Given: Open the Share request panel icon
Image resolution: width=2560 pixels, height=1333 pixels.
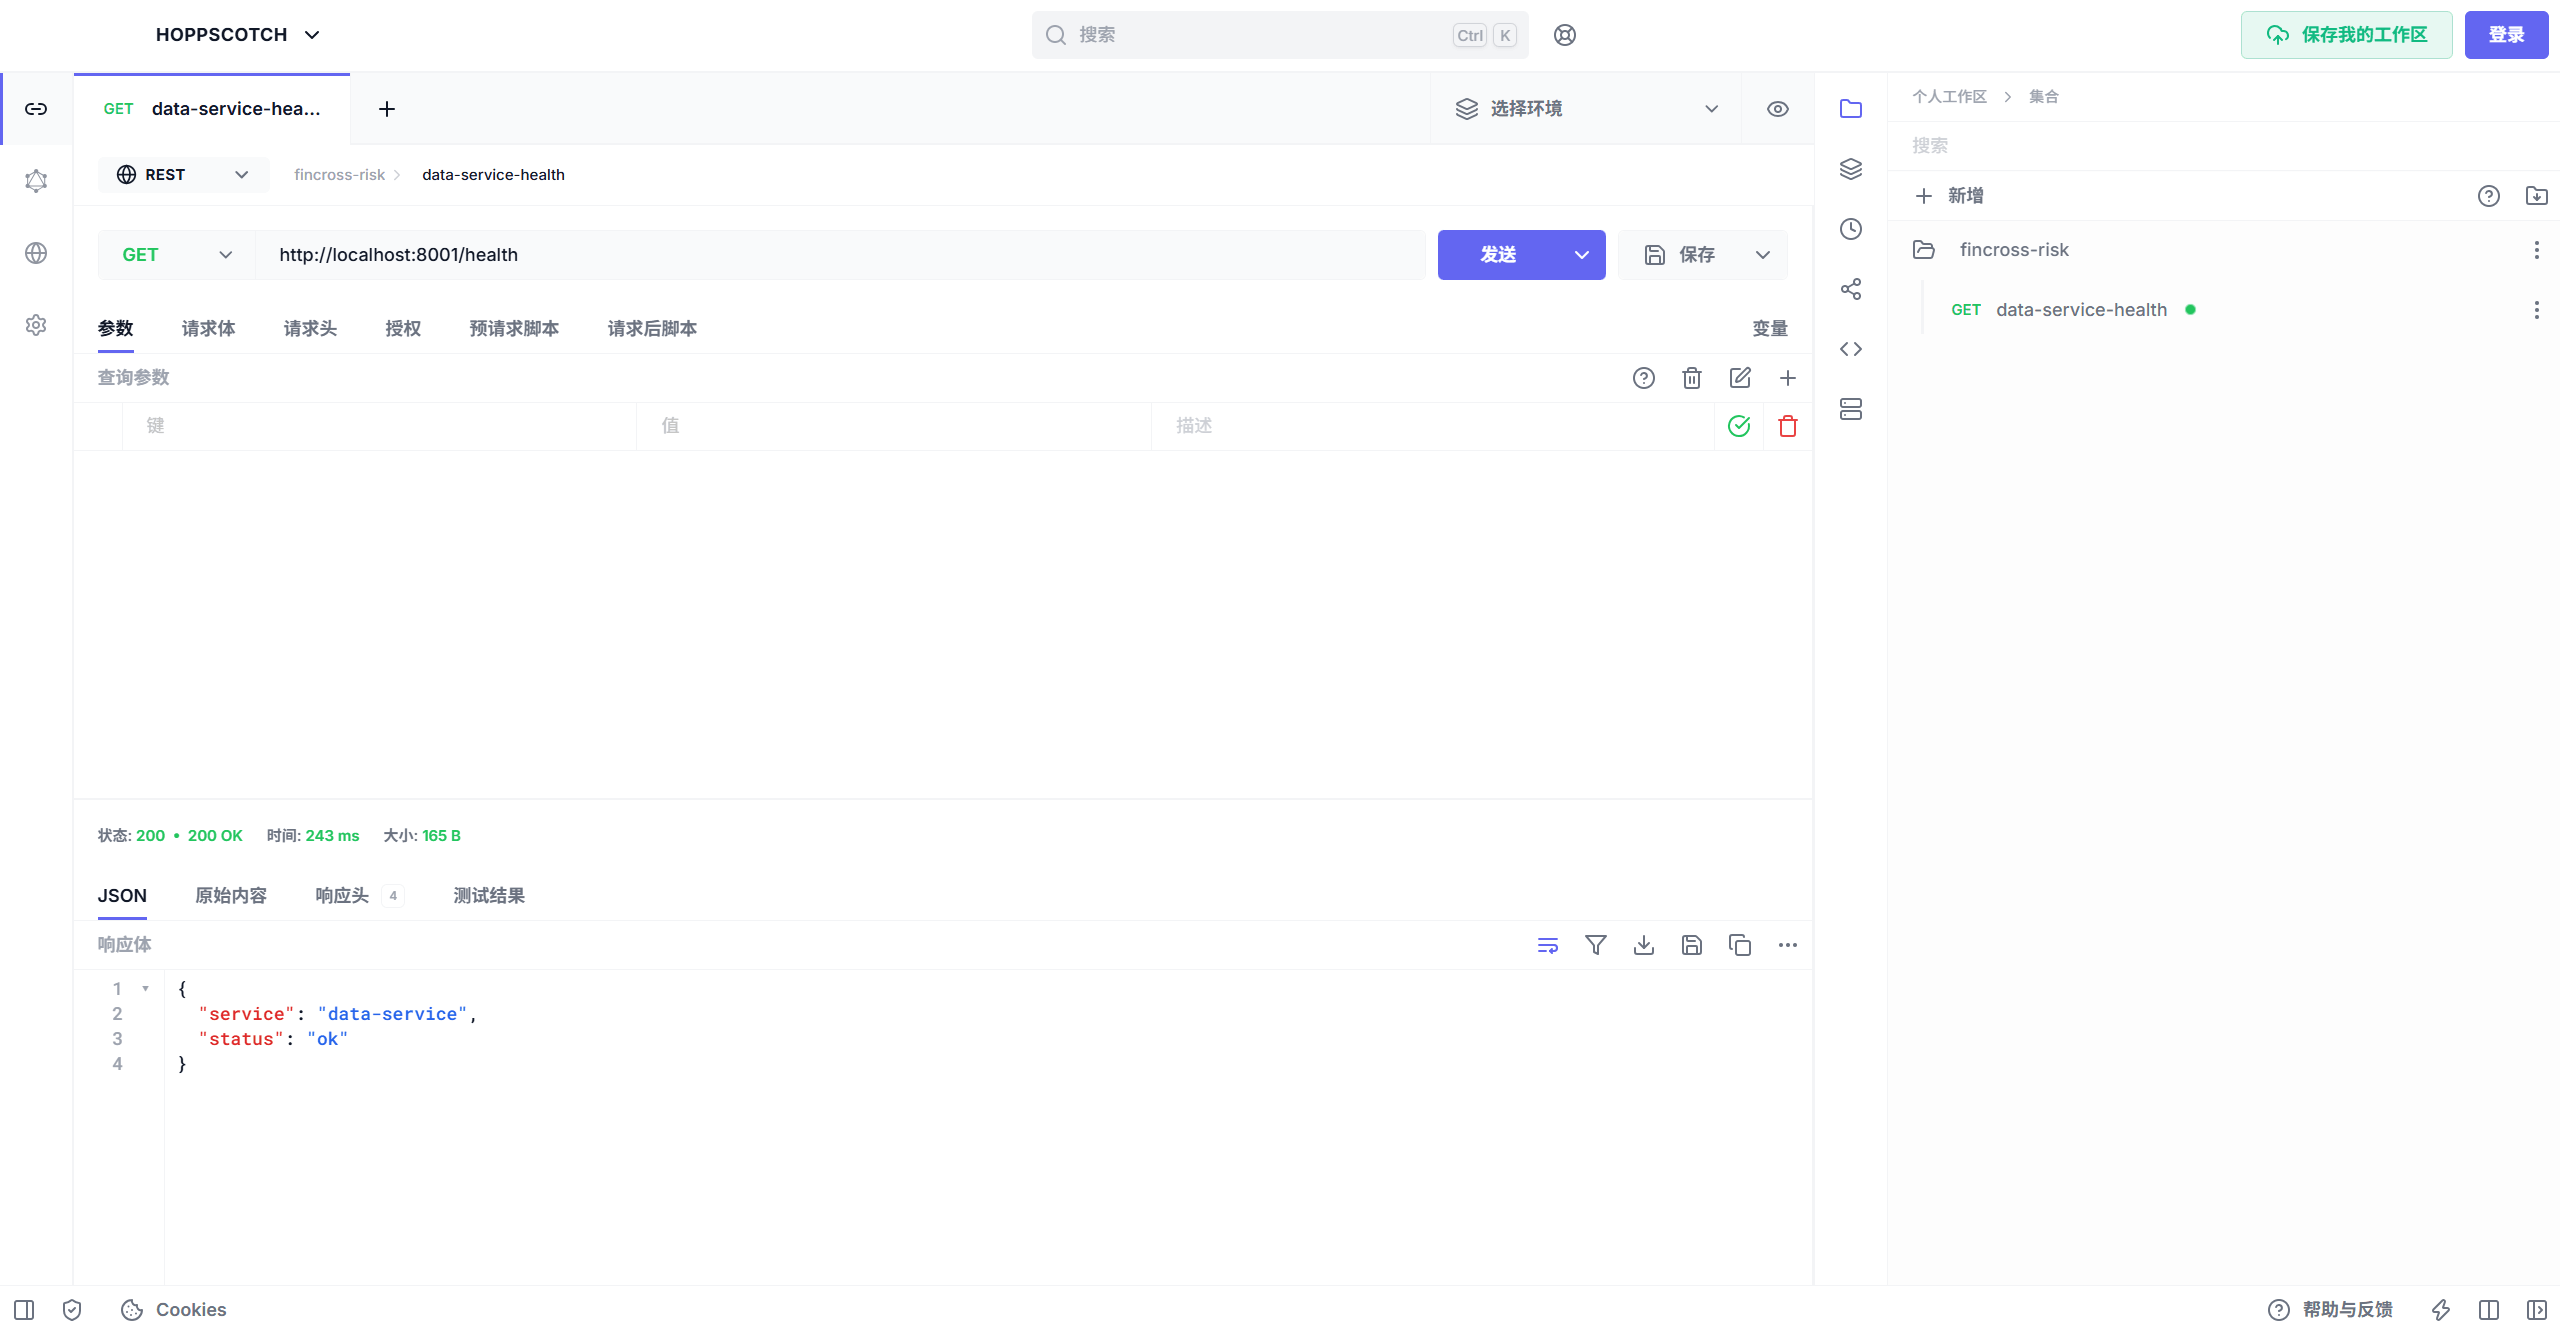Looking at the screenshot, I should (1851, 289).
